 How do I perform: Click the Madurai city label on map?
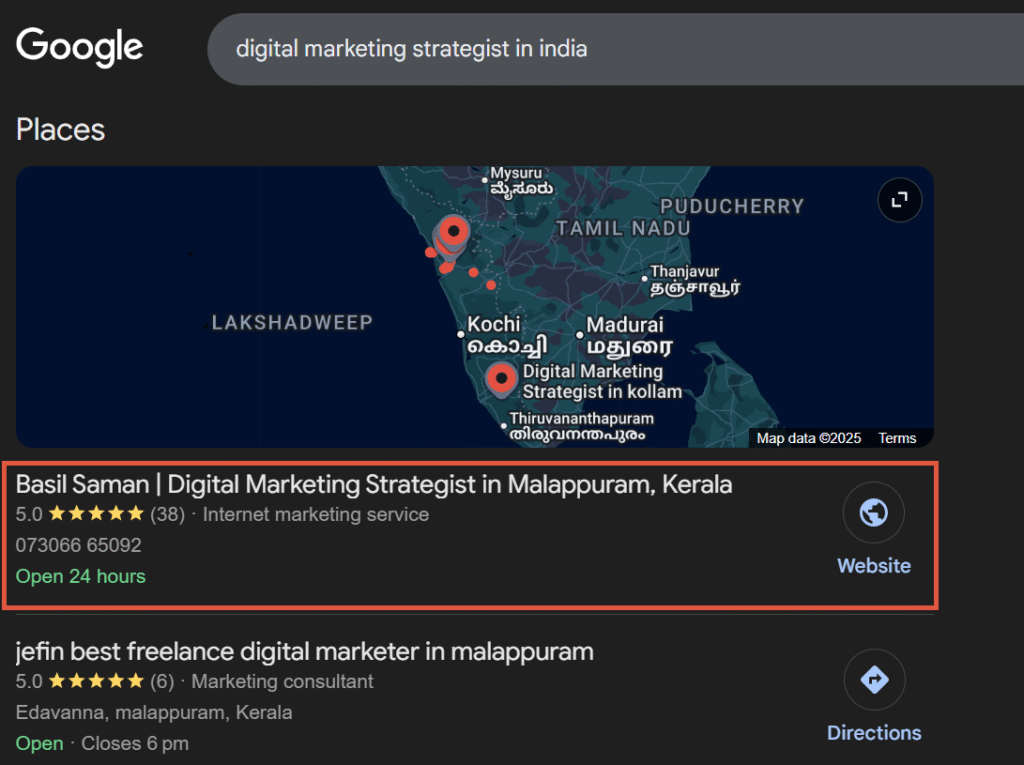(x=624, y=325)
